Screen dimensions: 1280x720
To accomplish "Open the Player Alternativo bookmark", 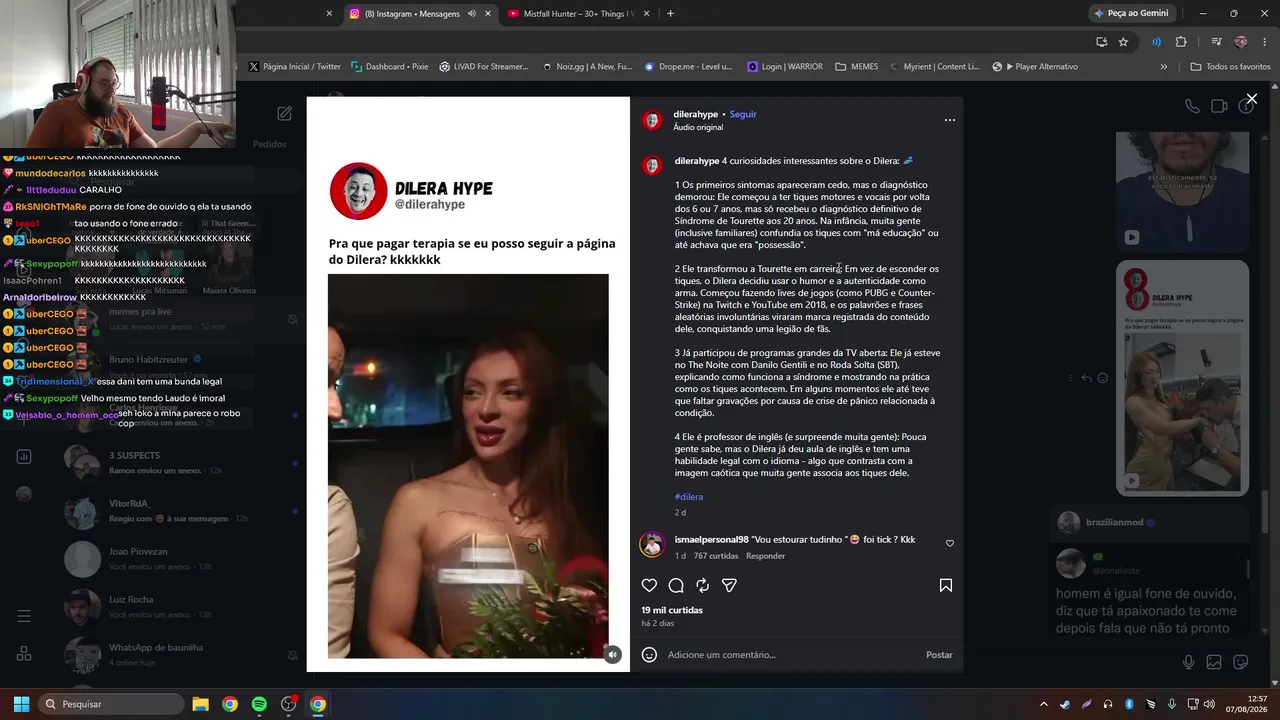I will point(1035,67).
